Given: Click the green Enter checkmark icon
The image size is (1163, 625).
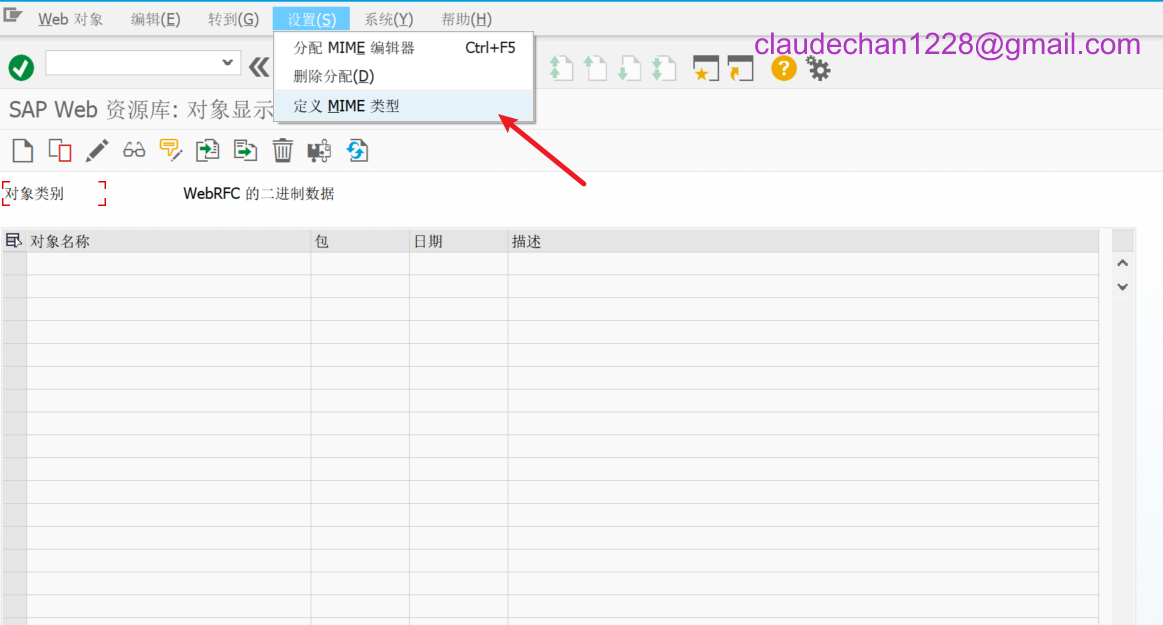Looking at the screenshot, I should point(21,67).
